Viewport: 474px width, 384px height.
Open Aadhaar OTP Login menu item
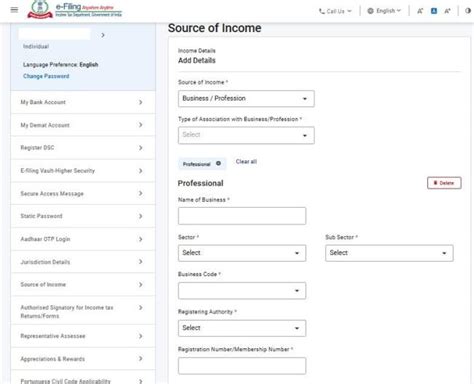pos(83,239)
